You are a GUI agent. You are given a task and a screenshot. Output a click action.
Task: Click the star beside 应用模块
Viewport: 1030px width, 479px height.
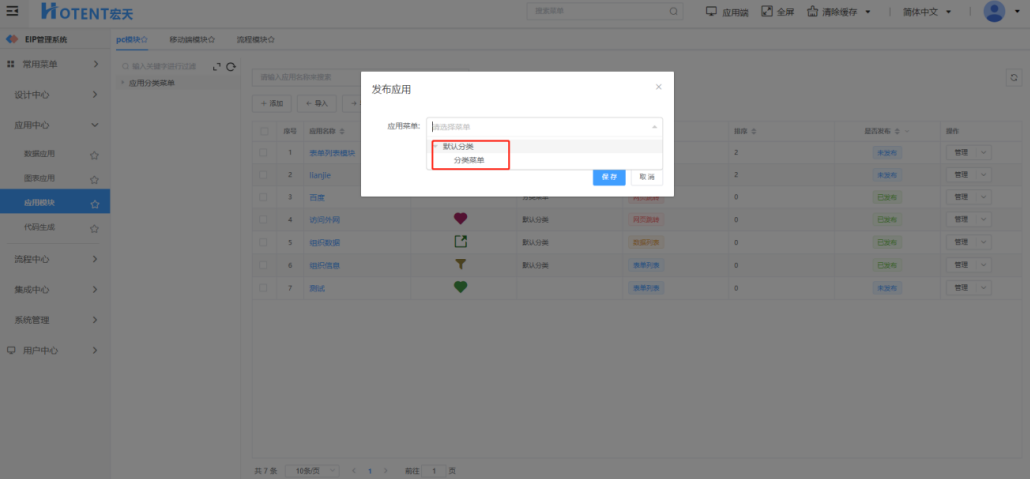94,204
